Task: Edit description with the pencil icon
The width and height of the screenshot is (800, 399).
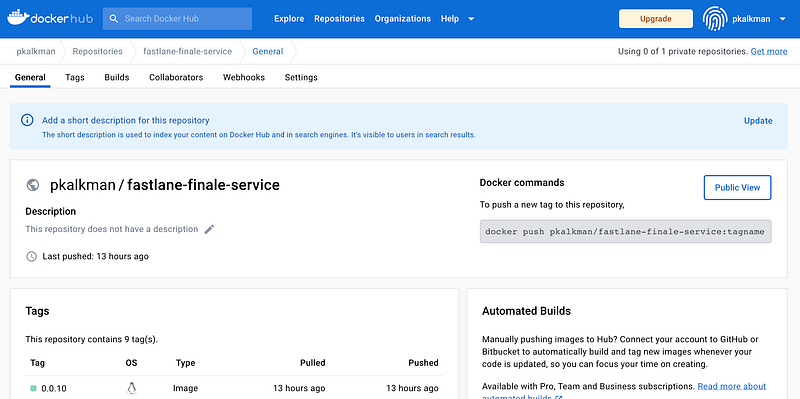Action: point(209,229)
